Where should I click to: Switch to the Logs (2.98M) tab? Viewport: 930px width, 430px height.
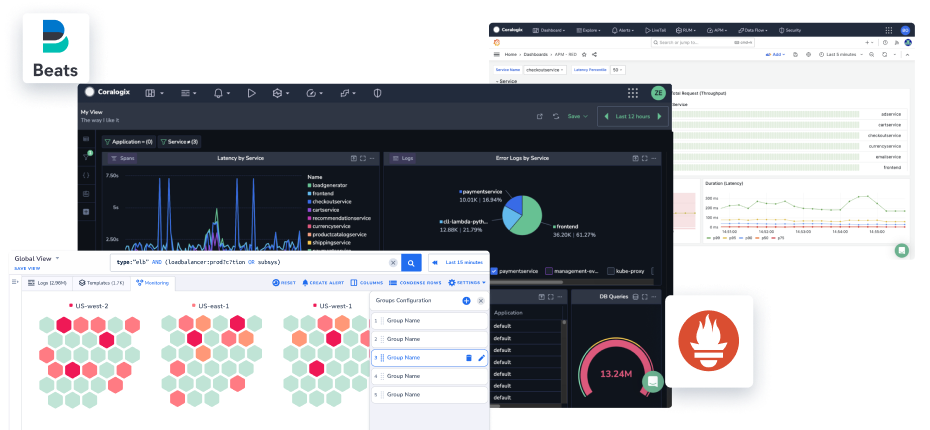pyautogui.click(x=47, y=284)
